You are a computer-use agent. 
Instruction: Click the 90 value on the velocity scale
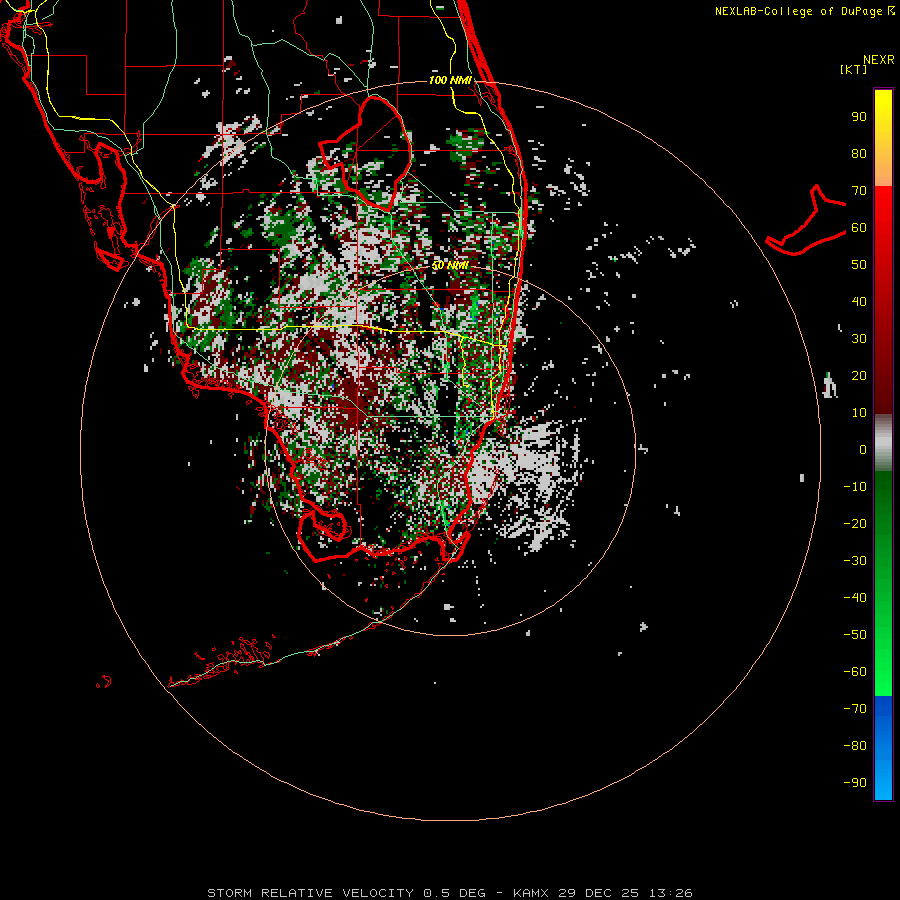(x=859, y=117)
